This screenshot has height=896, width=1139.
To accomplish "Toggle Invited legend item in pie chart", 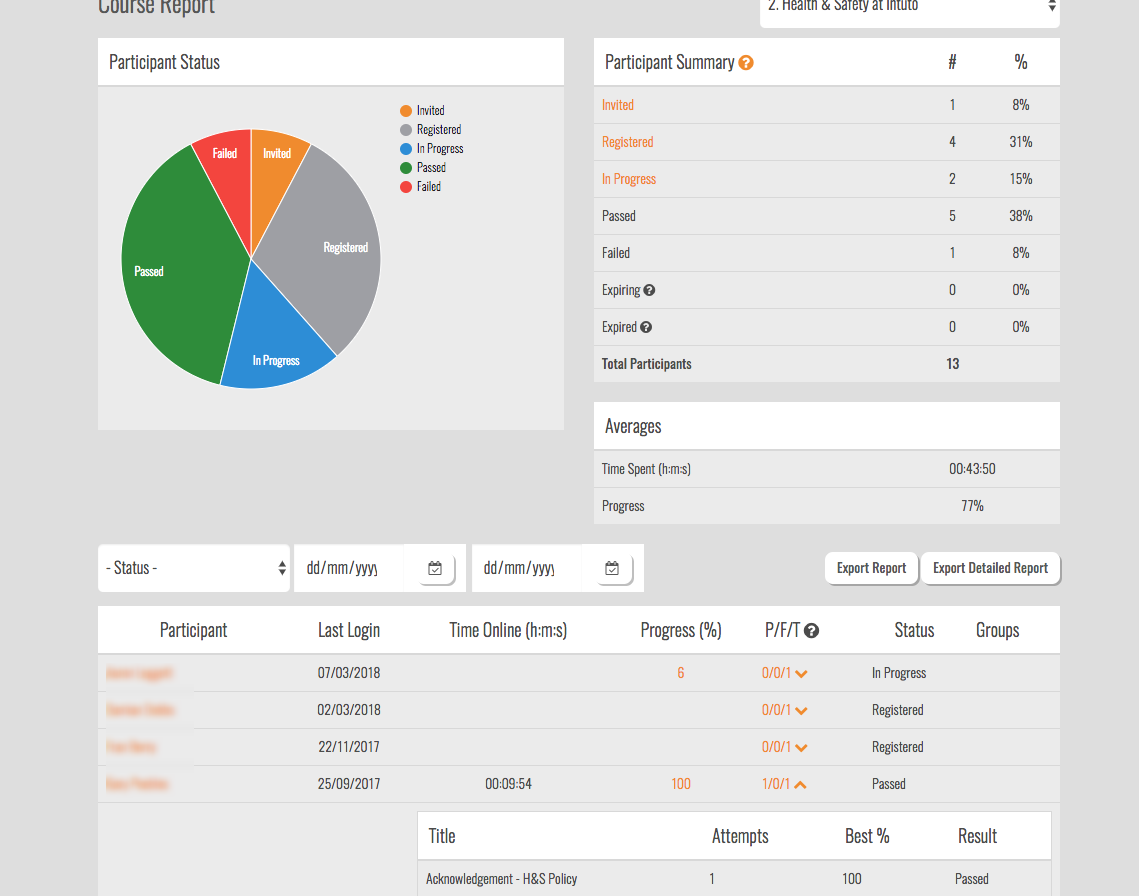I will (422, 110).
